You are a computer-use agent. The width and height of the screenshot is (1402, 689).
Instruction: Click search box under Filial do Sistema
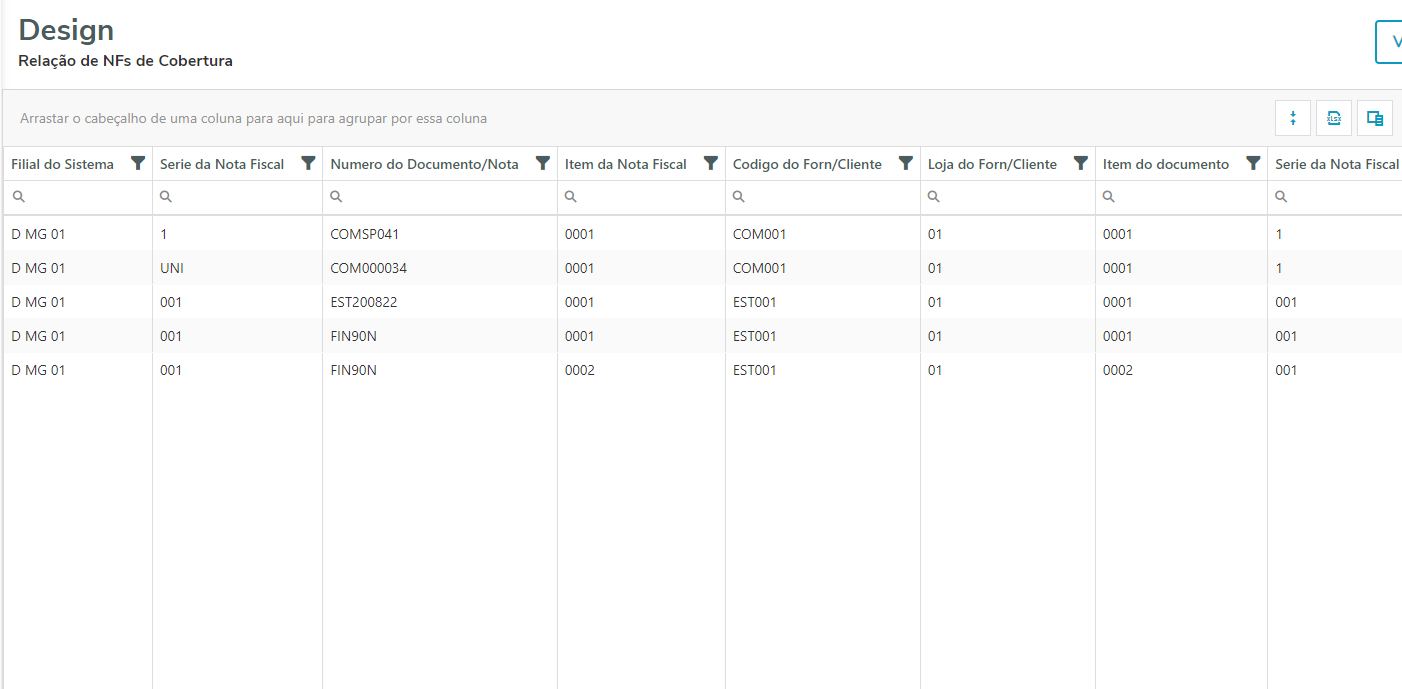click(x=85, y=197)
